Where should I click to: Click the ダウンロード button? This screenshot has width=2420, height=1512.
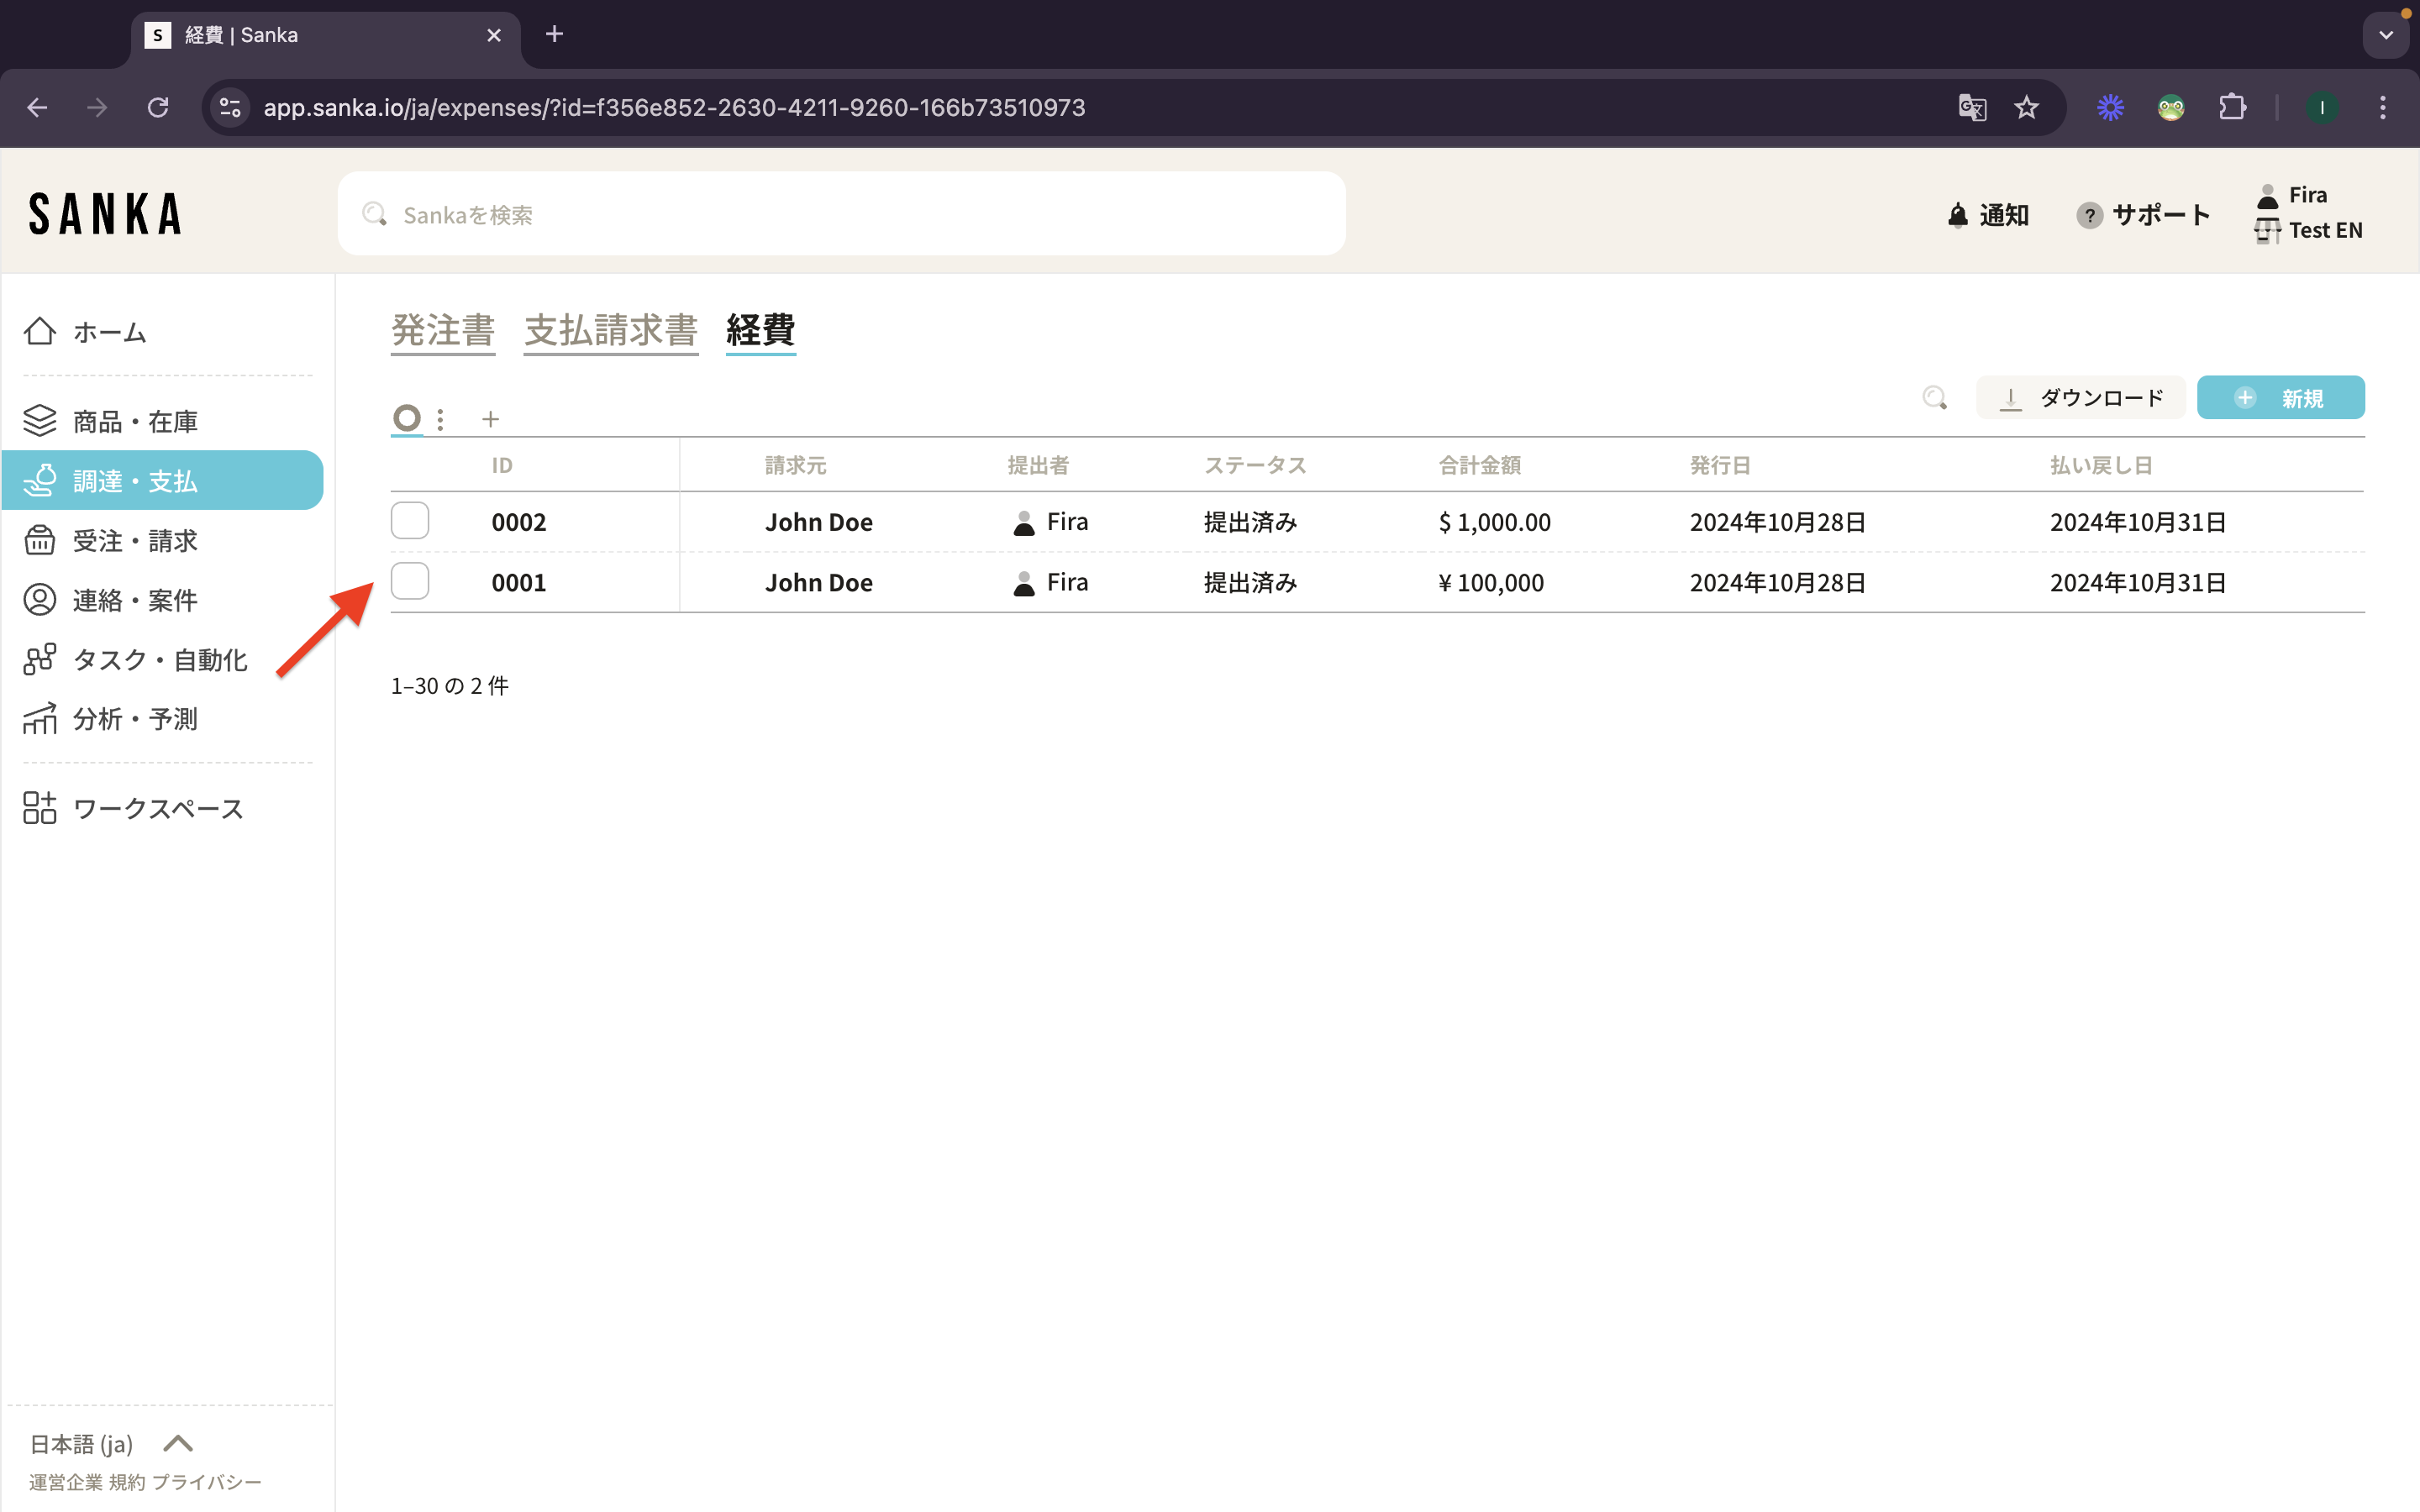(2080, 398)
